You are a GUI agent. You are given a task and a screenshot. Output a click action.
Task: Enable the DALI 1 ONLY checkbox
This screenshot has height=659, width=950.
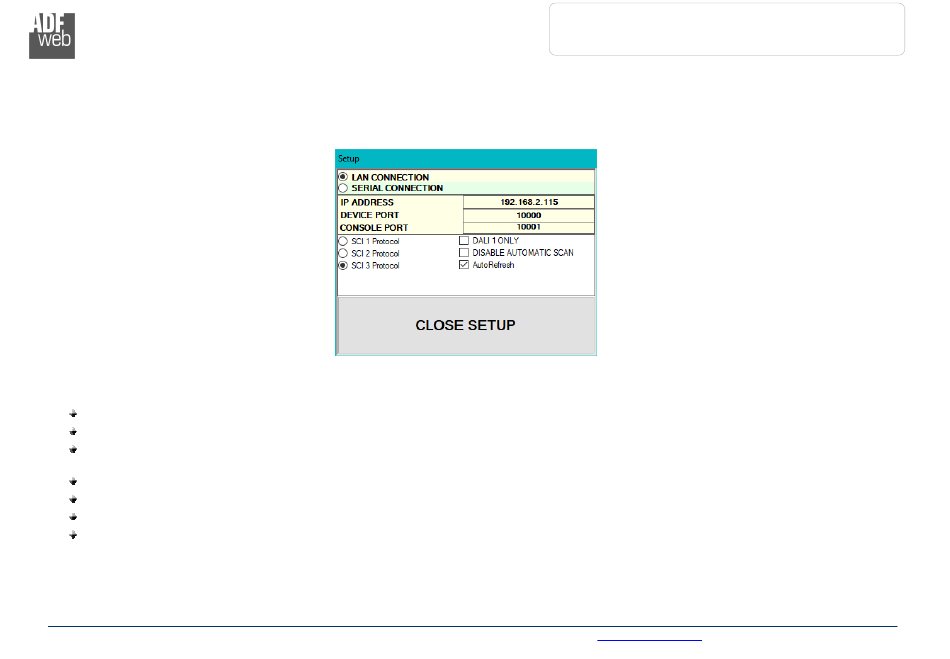coord(464,240)
